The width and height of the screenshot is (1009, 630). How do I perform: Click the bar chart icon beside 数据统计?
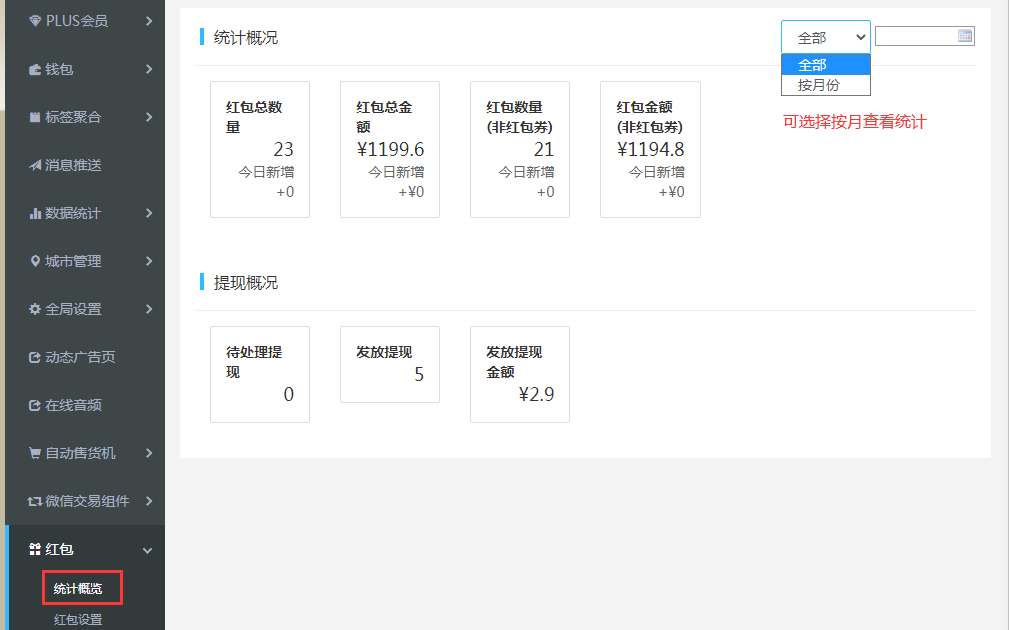[x=35, y=213]
